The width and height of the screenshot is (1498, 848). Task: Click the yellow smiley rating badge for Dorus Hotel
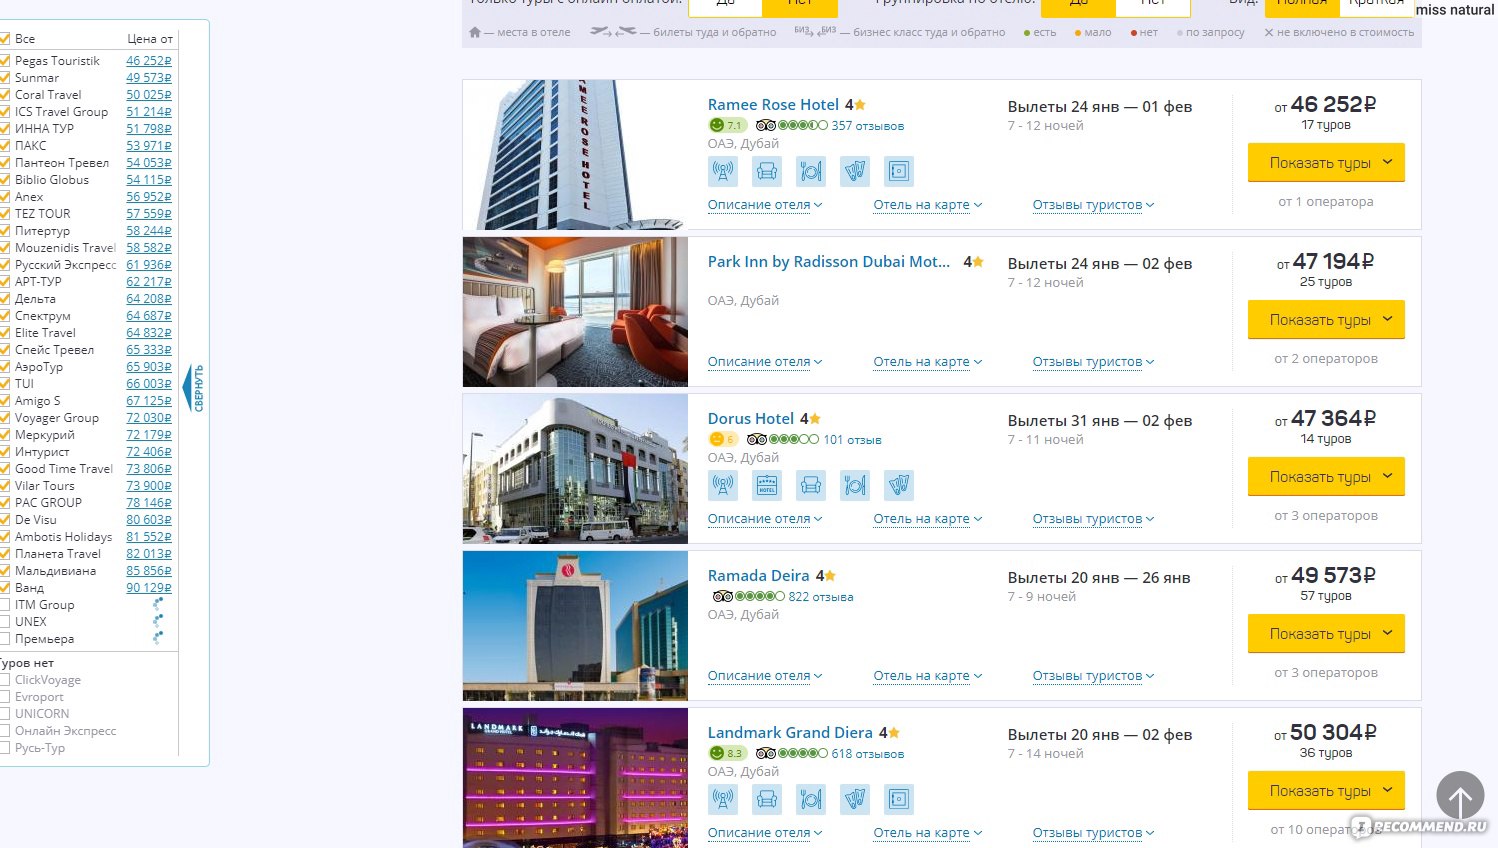point(723,439)
